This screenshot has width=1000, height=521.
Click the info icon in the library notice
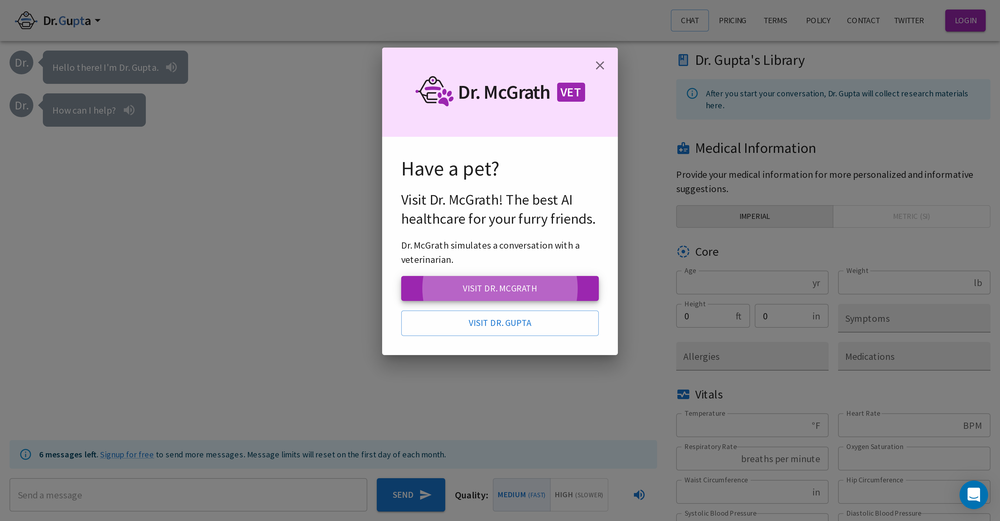[x=692, y=94]
